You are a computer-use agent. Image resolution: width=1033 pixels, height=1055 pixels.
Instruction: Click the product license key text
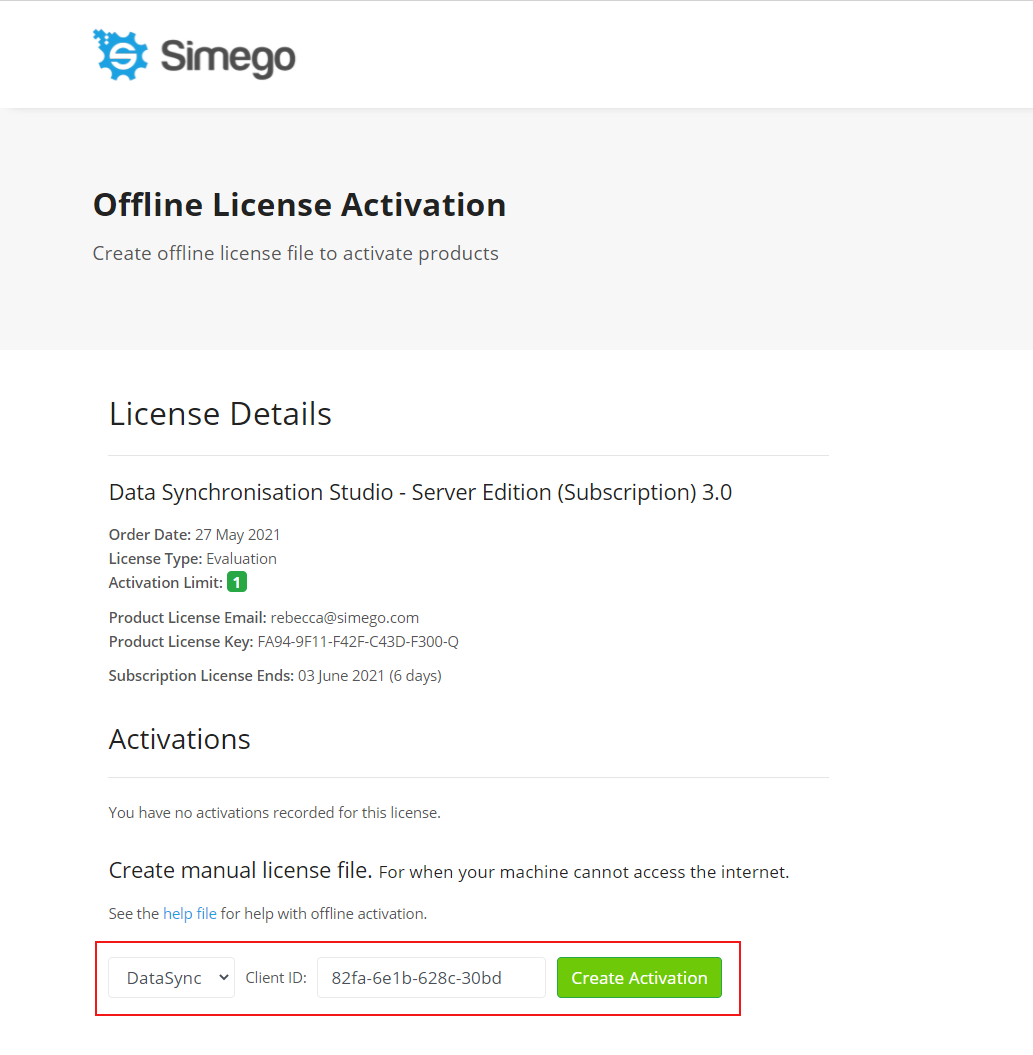(x=358, y=642)
